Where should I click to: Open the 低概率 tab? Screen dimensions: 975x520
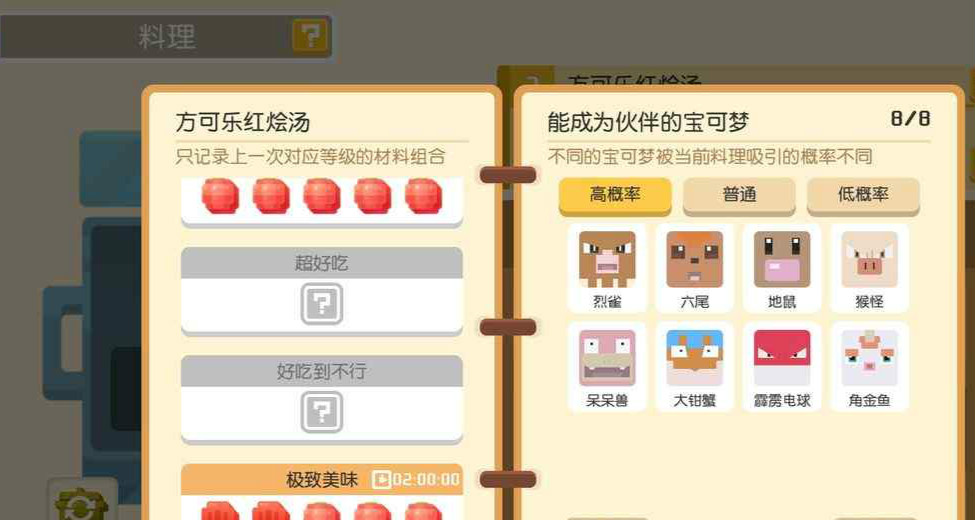(x=863, y=195)
